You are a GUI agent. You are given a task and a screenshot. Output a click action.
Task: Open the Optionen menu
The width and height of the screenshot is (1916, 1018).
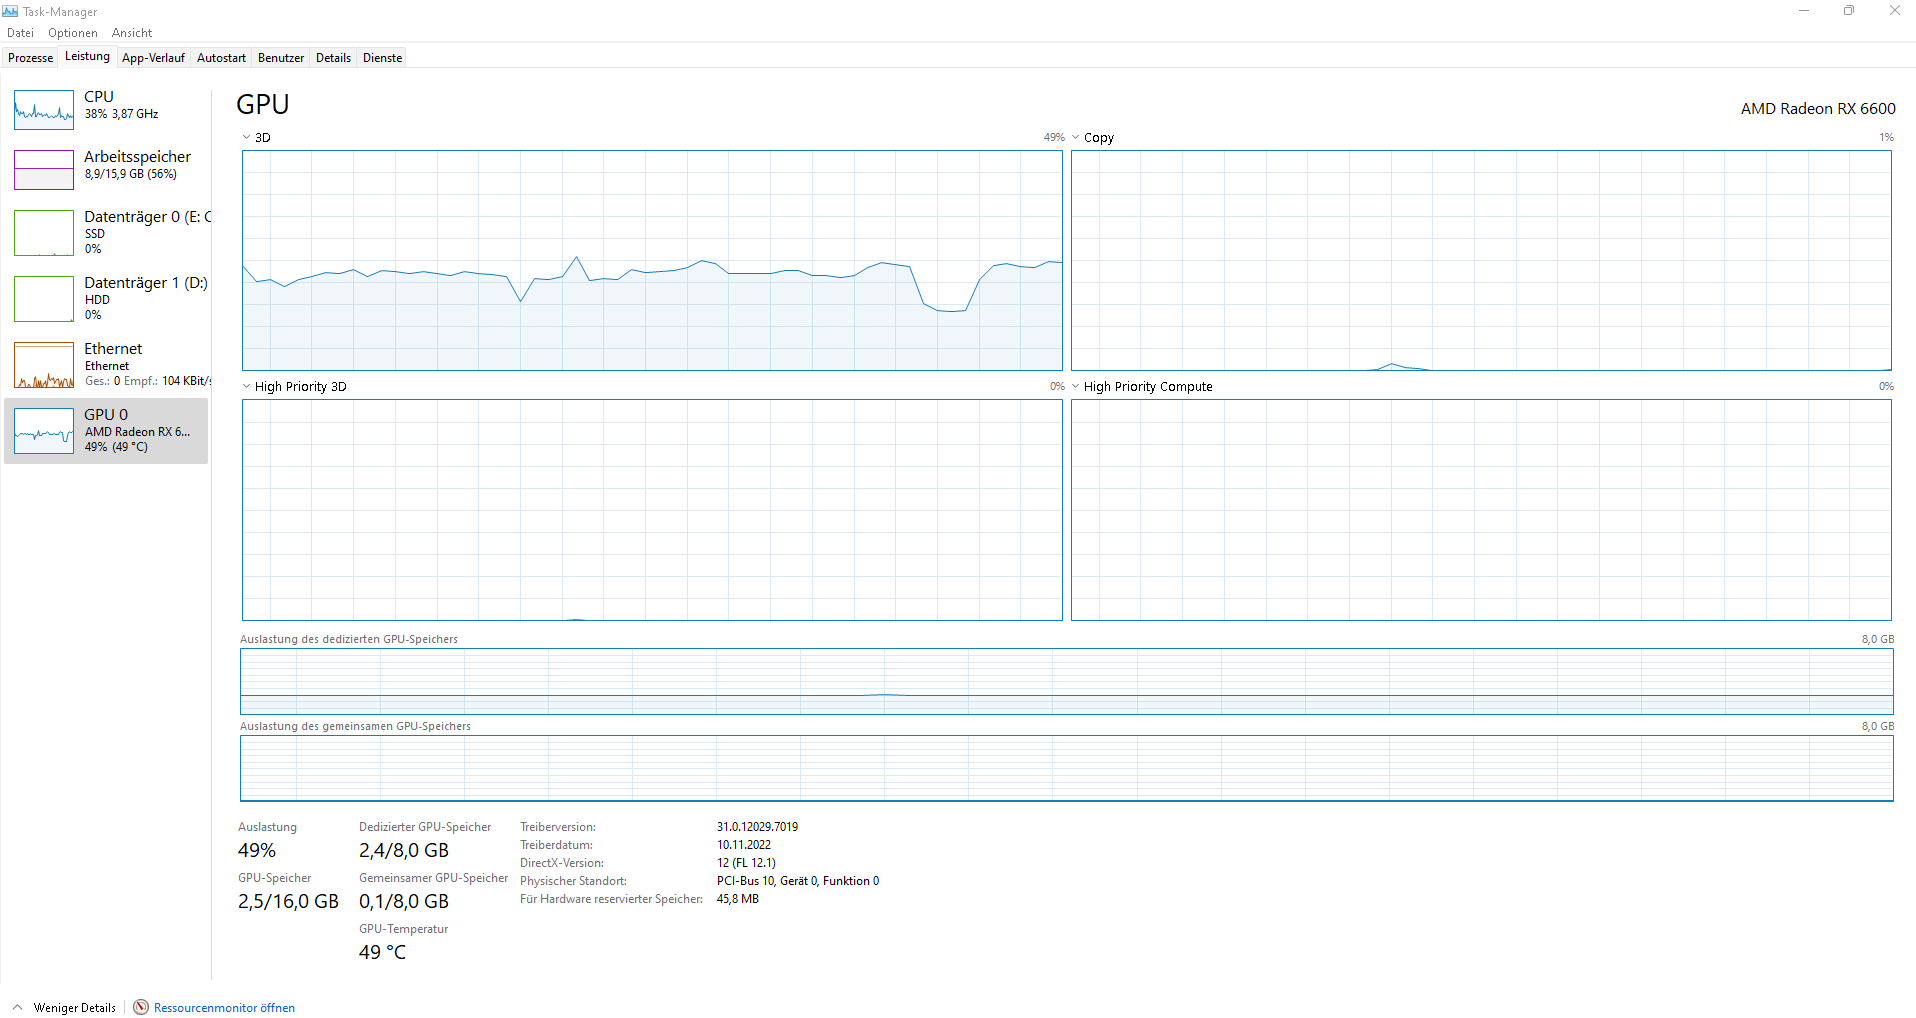pos(73,33)
